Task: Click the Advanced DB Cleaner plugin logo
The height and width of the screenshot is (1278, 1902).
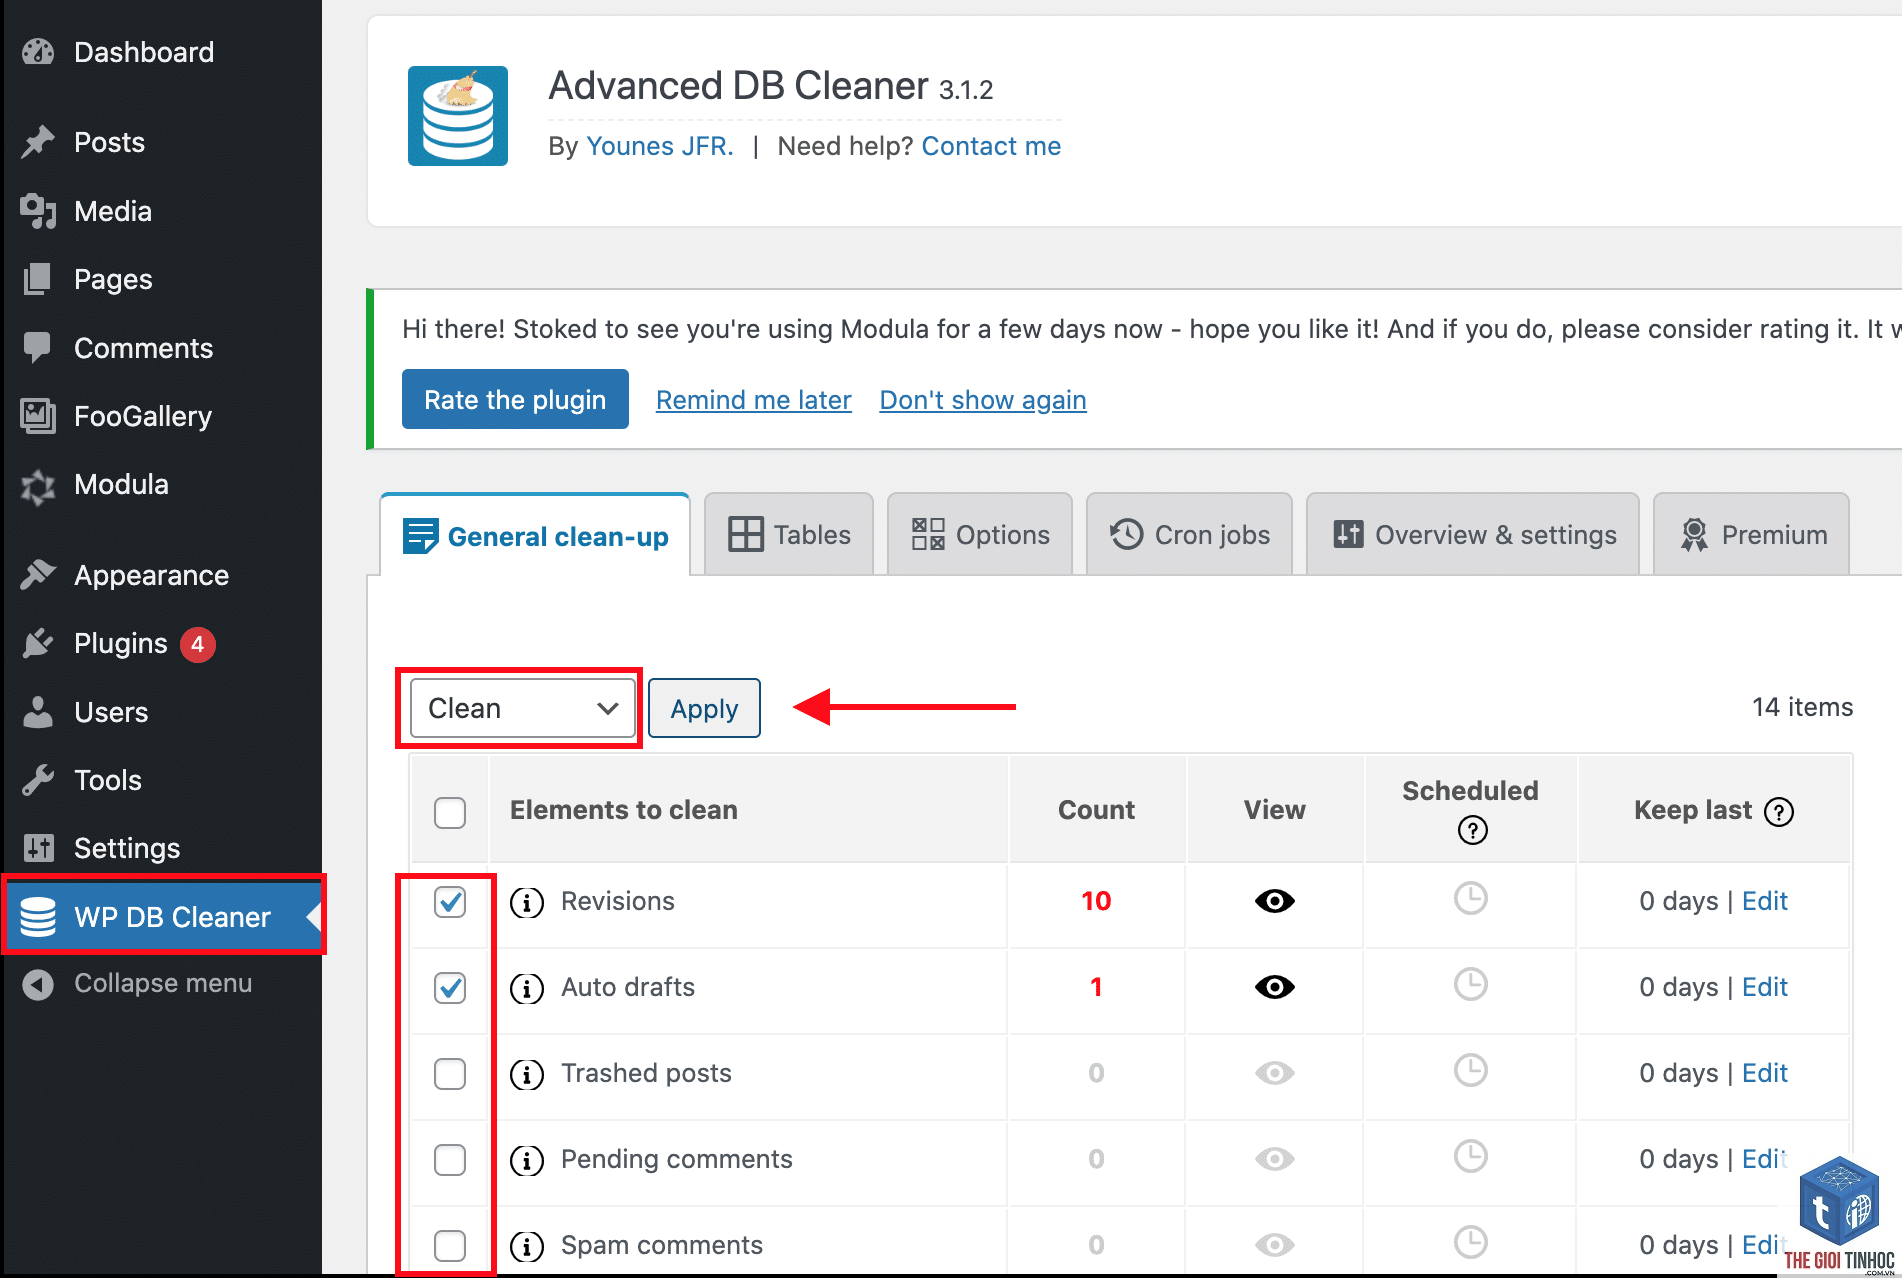Action: [x=458, y=116]
